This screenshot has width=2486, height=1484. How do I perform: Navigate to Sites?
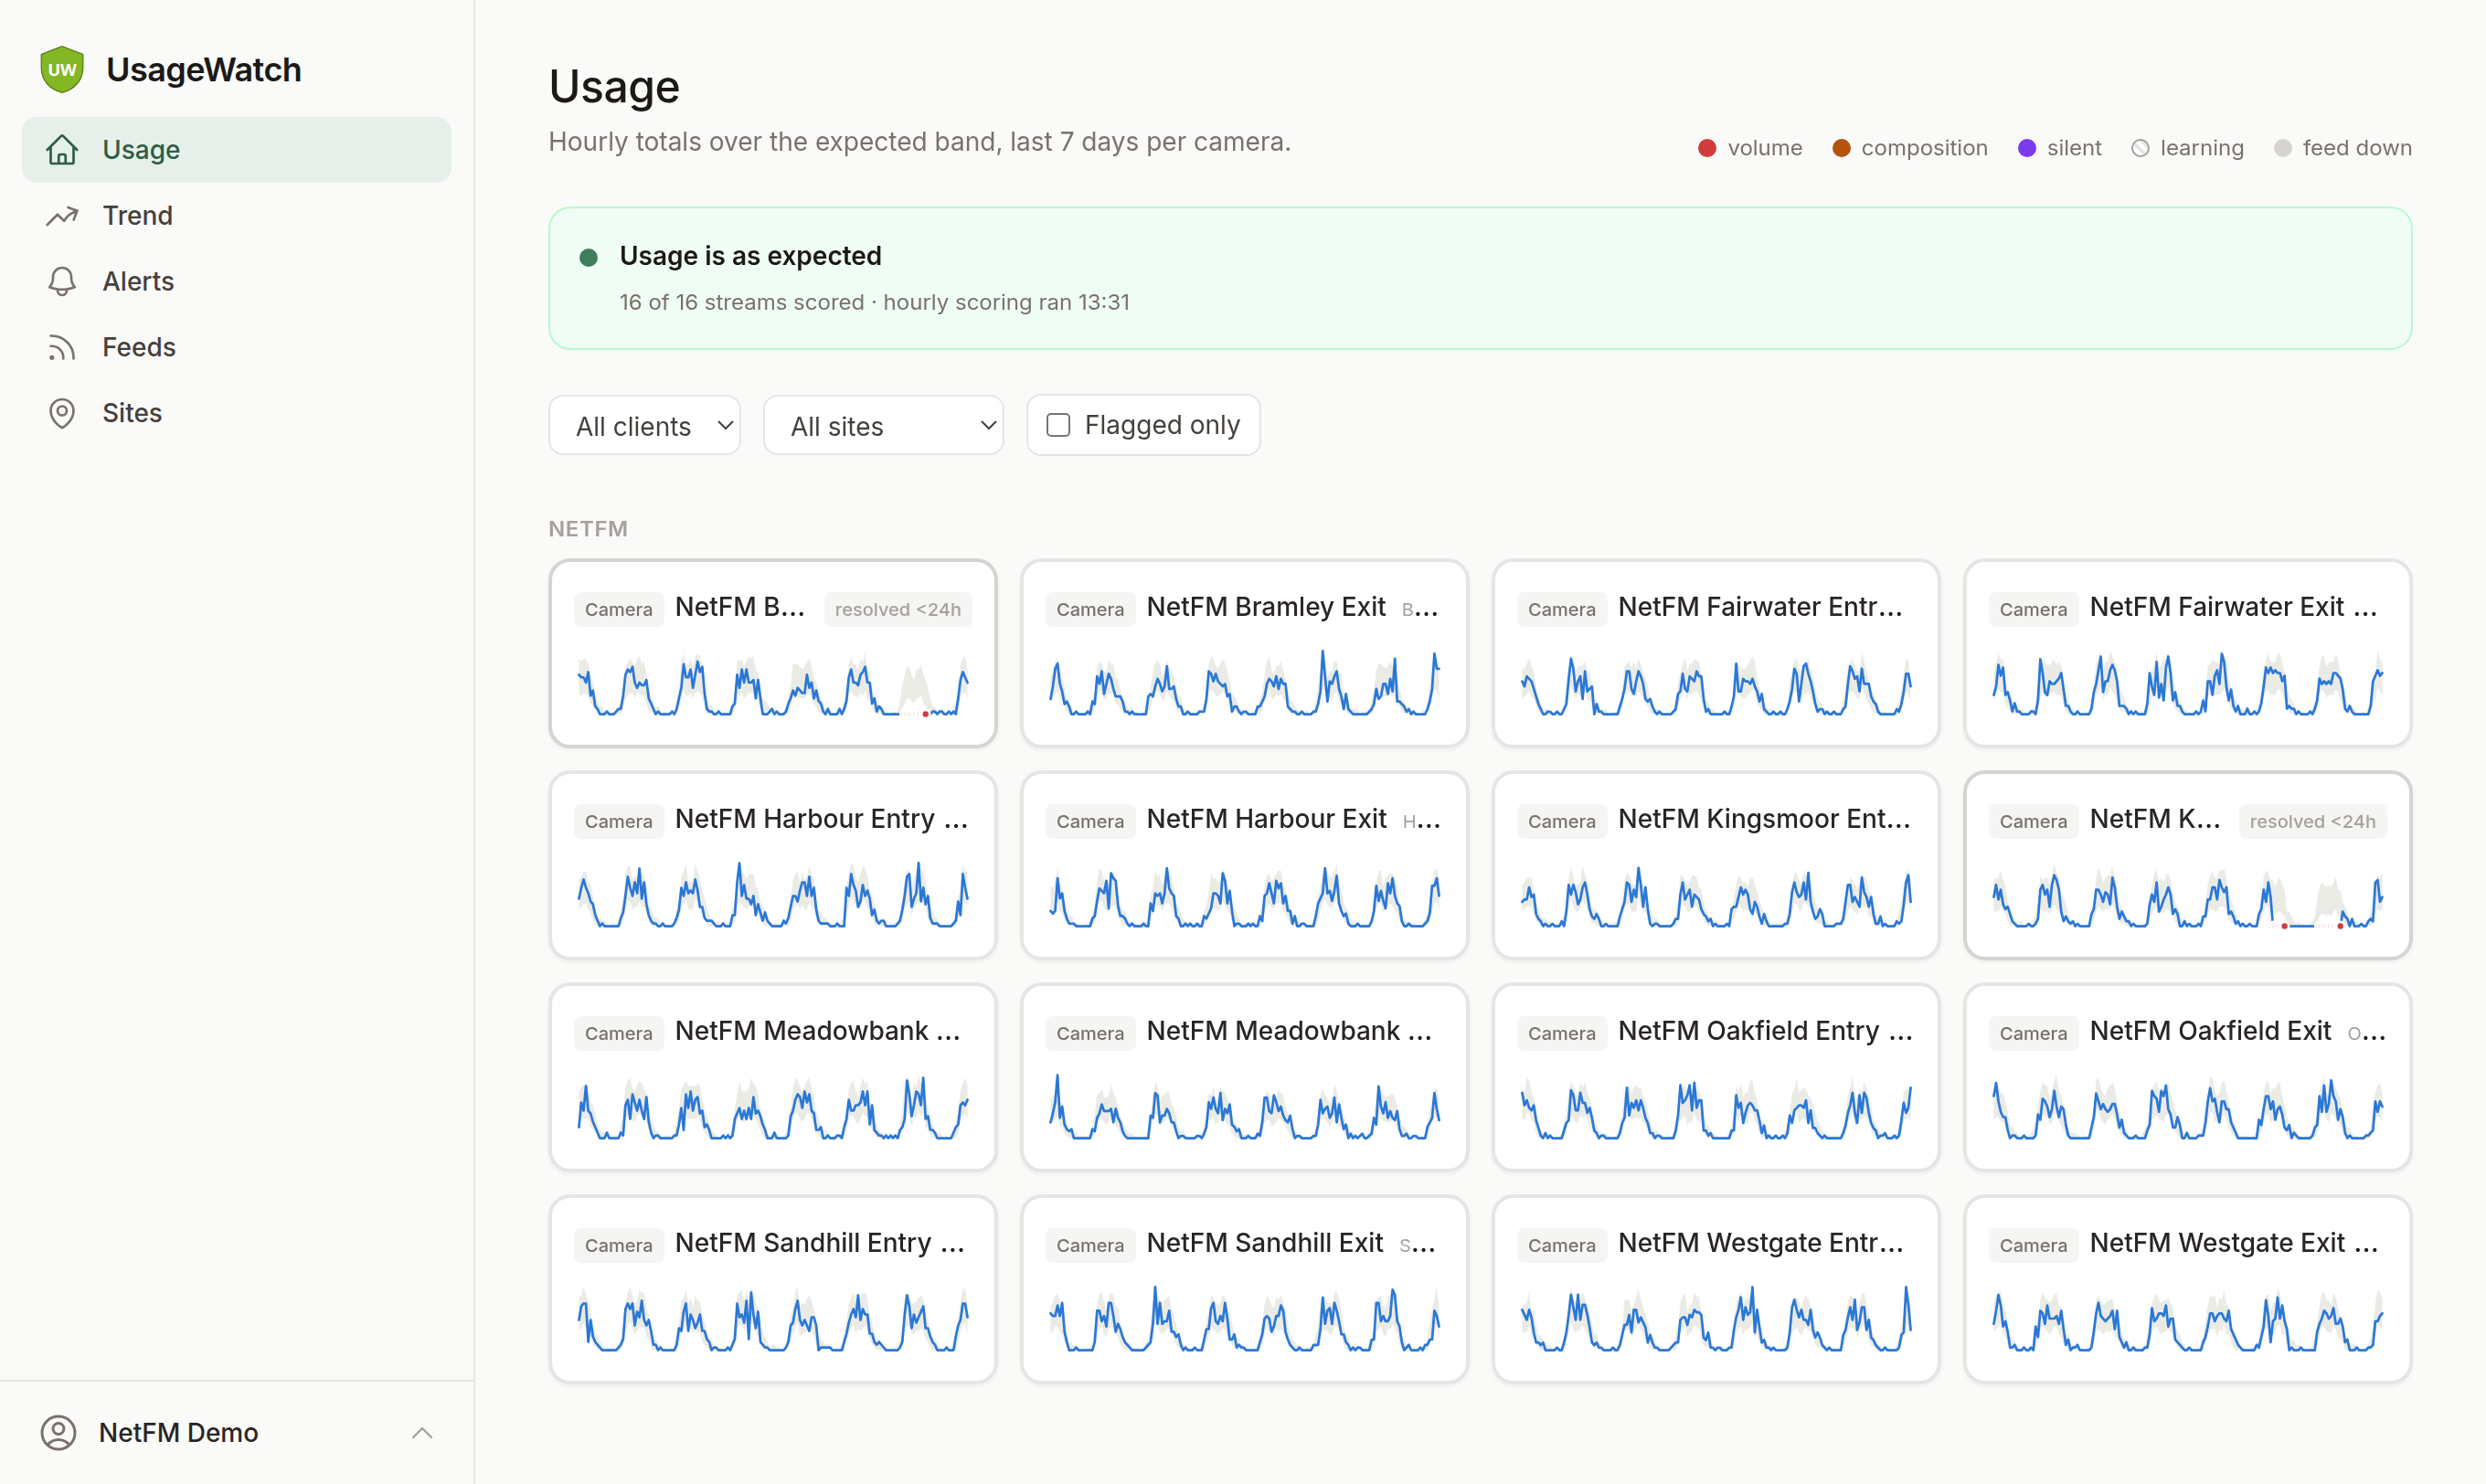[237, 413]
